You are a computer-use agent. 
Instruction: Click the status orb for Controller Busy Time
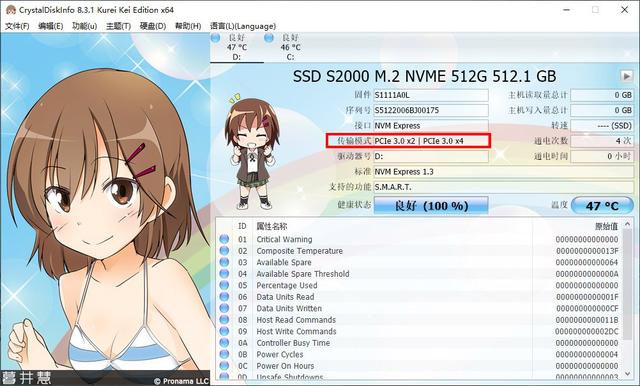(224, 343)
